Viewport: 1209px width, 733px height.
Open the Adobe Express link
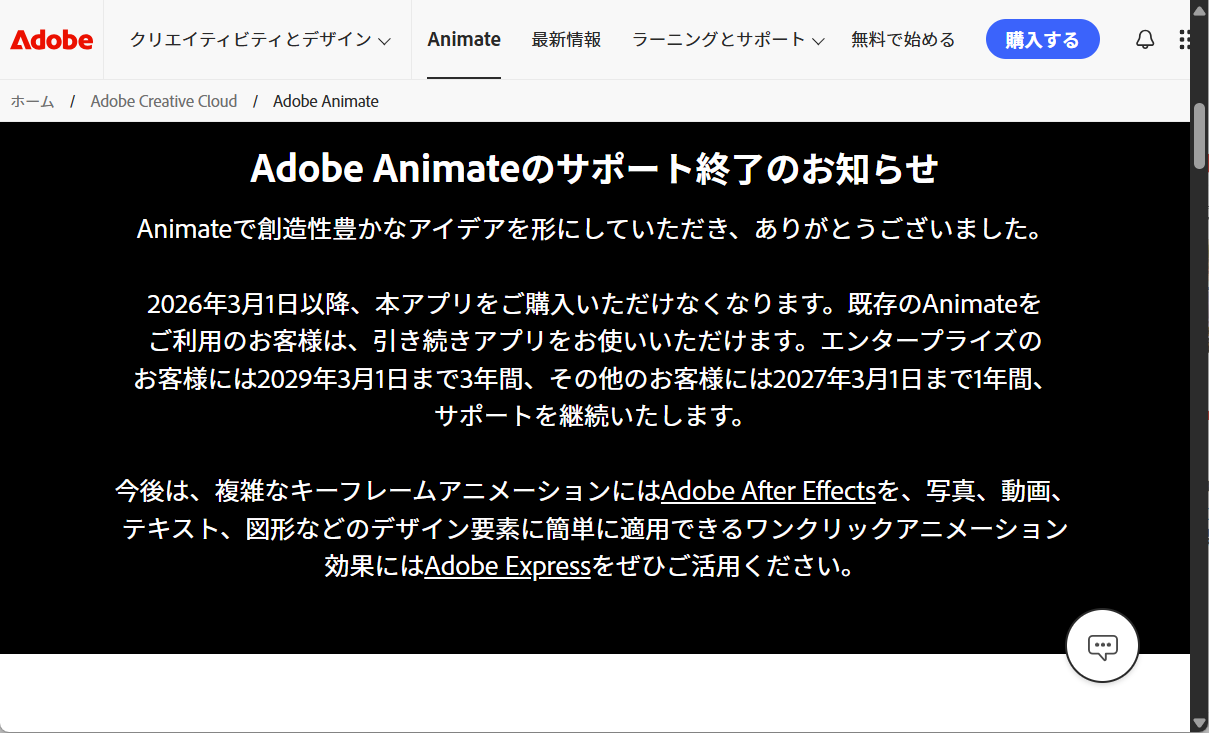(507, 566)
